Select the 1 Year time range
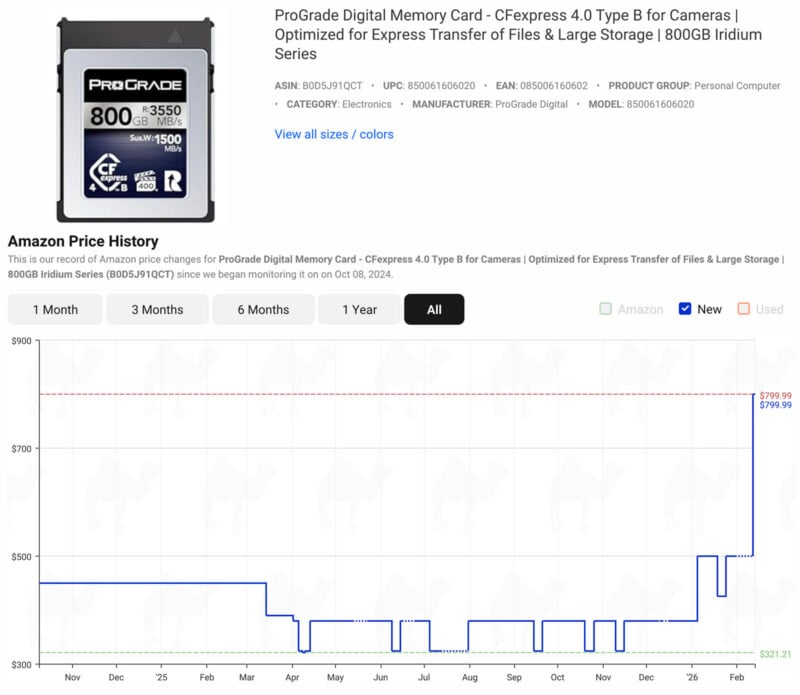800x695 pixels. pos(358,309)
